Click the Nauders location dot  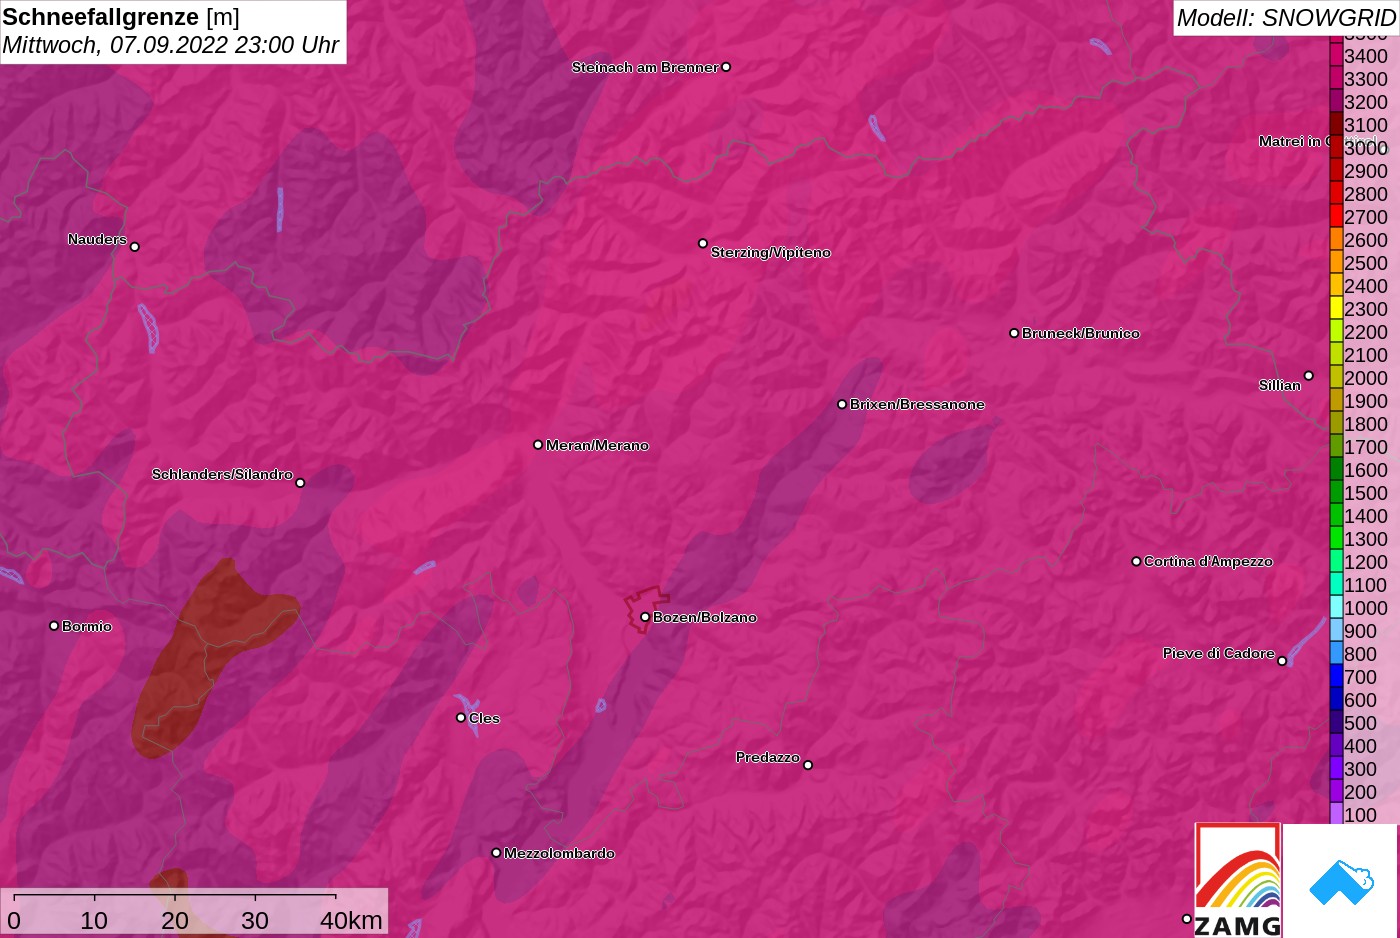pyautogui.click(x=135, y=246)
